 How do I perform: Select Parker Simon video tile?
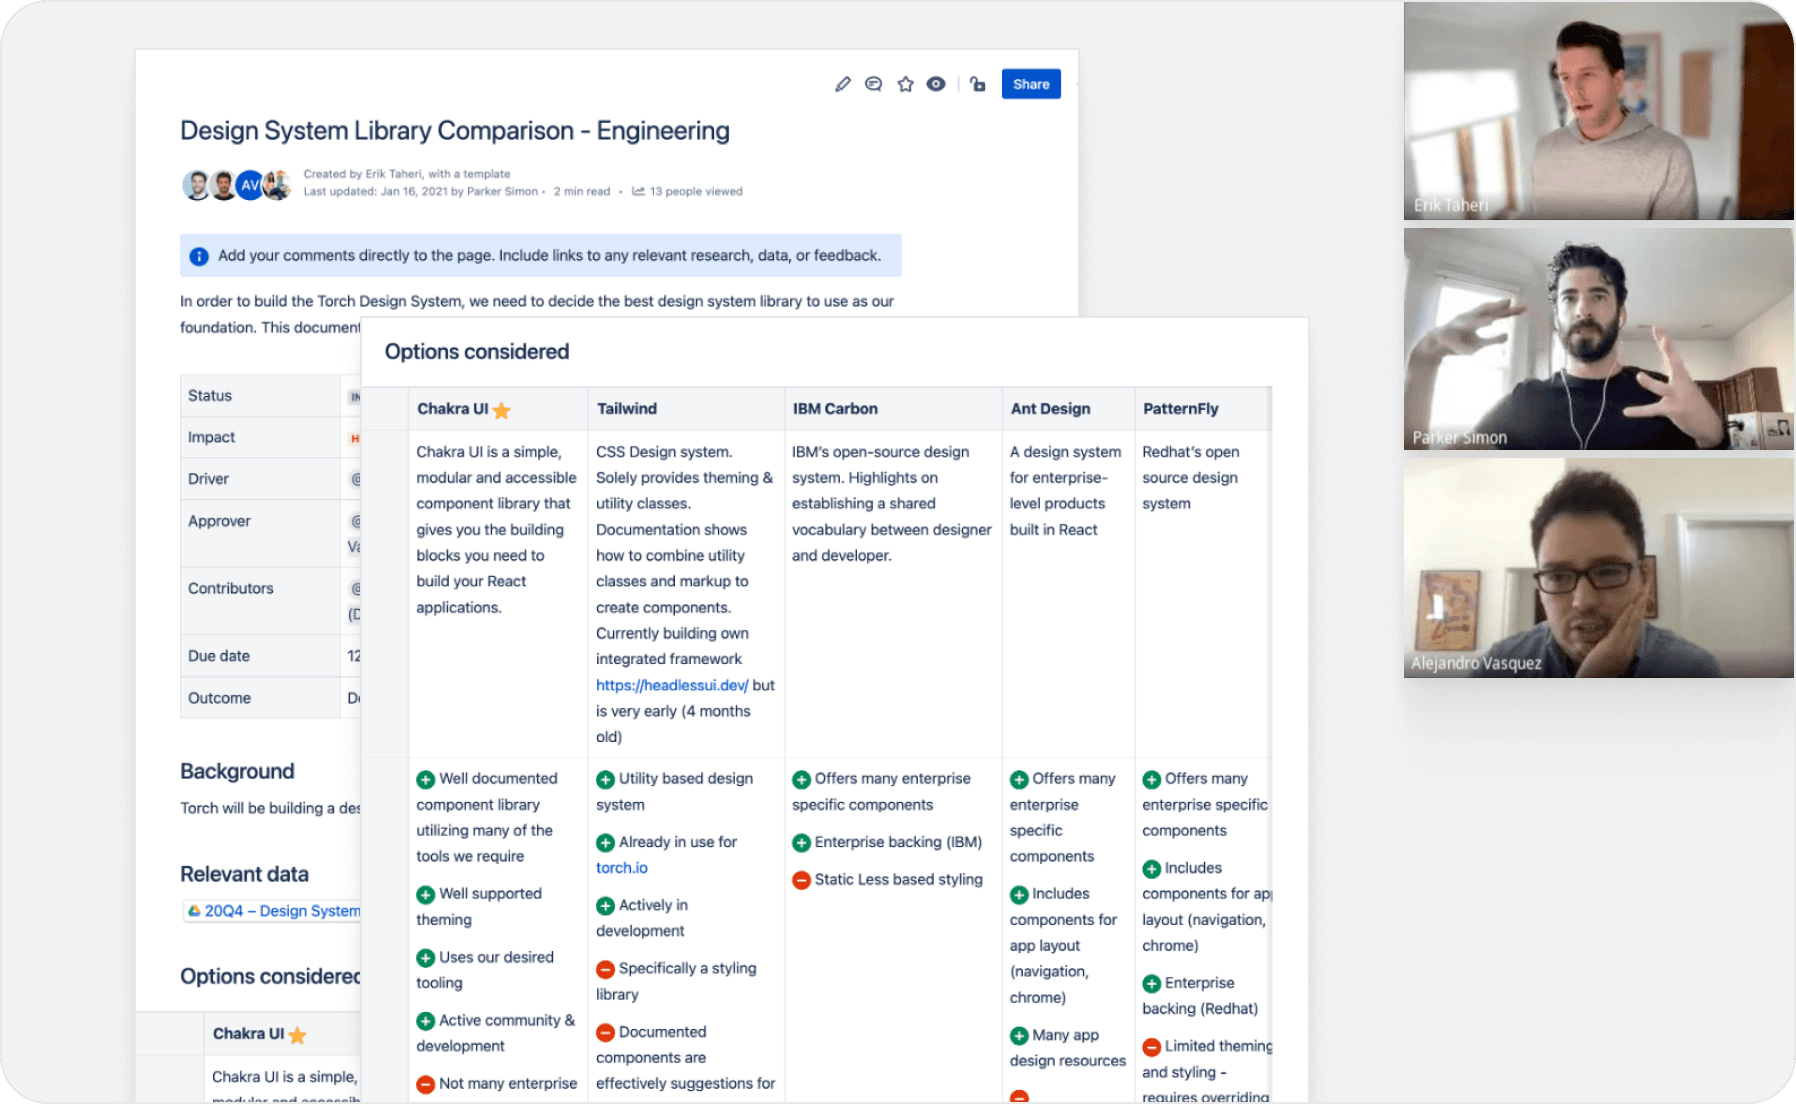point(1598,339)
